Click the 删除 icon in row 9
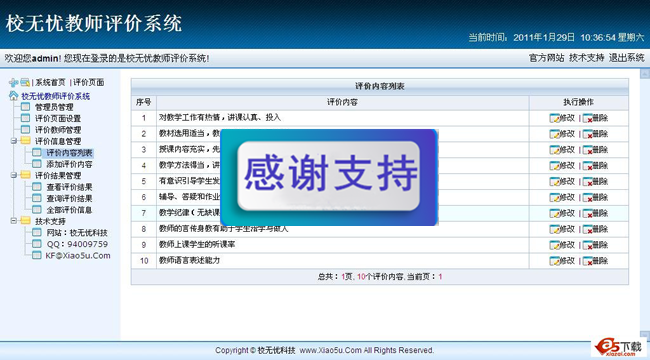 pyautogui.click(x=587, y=245)
